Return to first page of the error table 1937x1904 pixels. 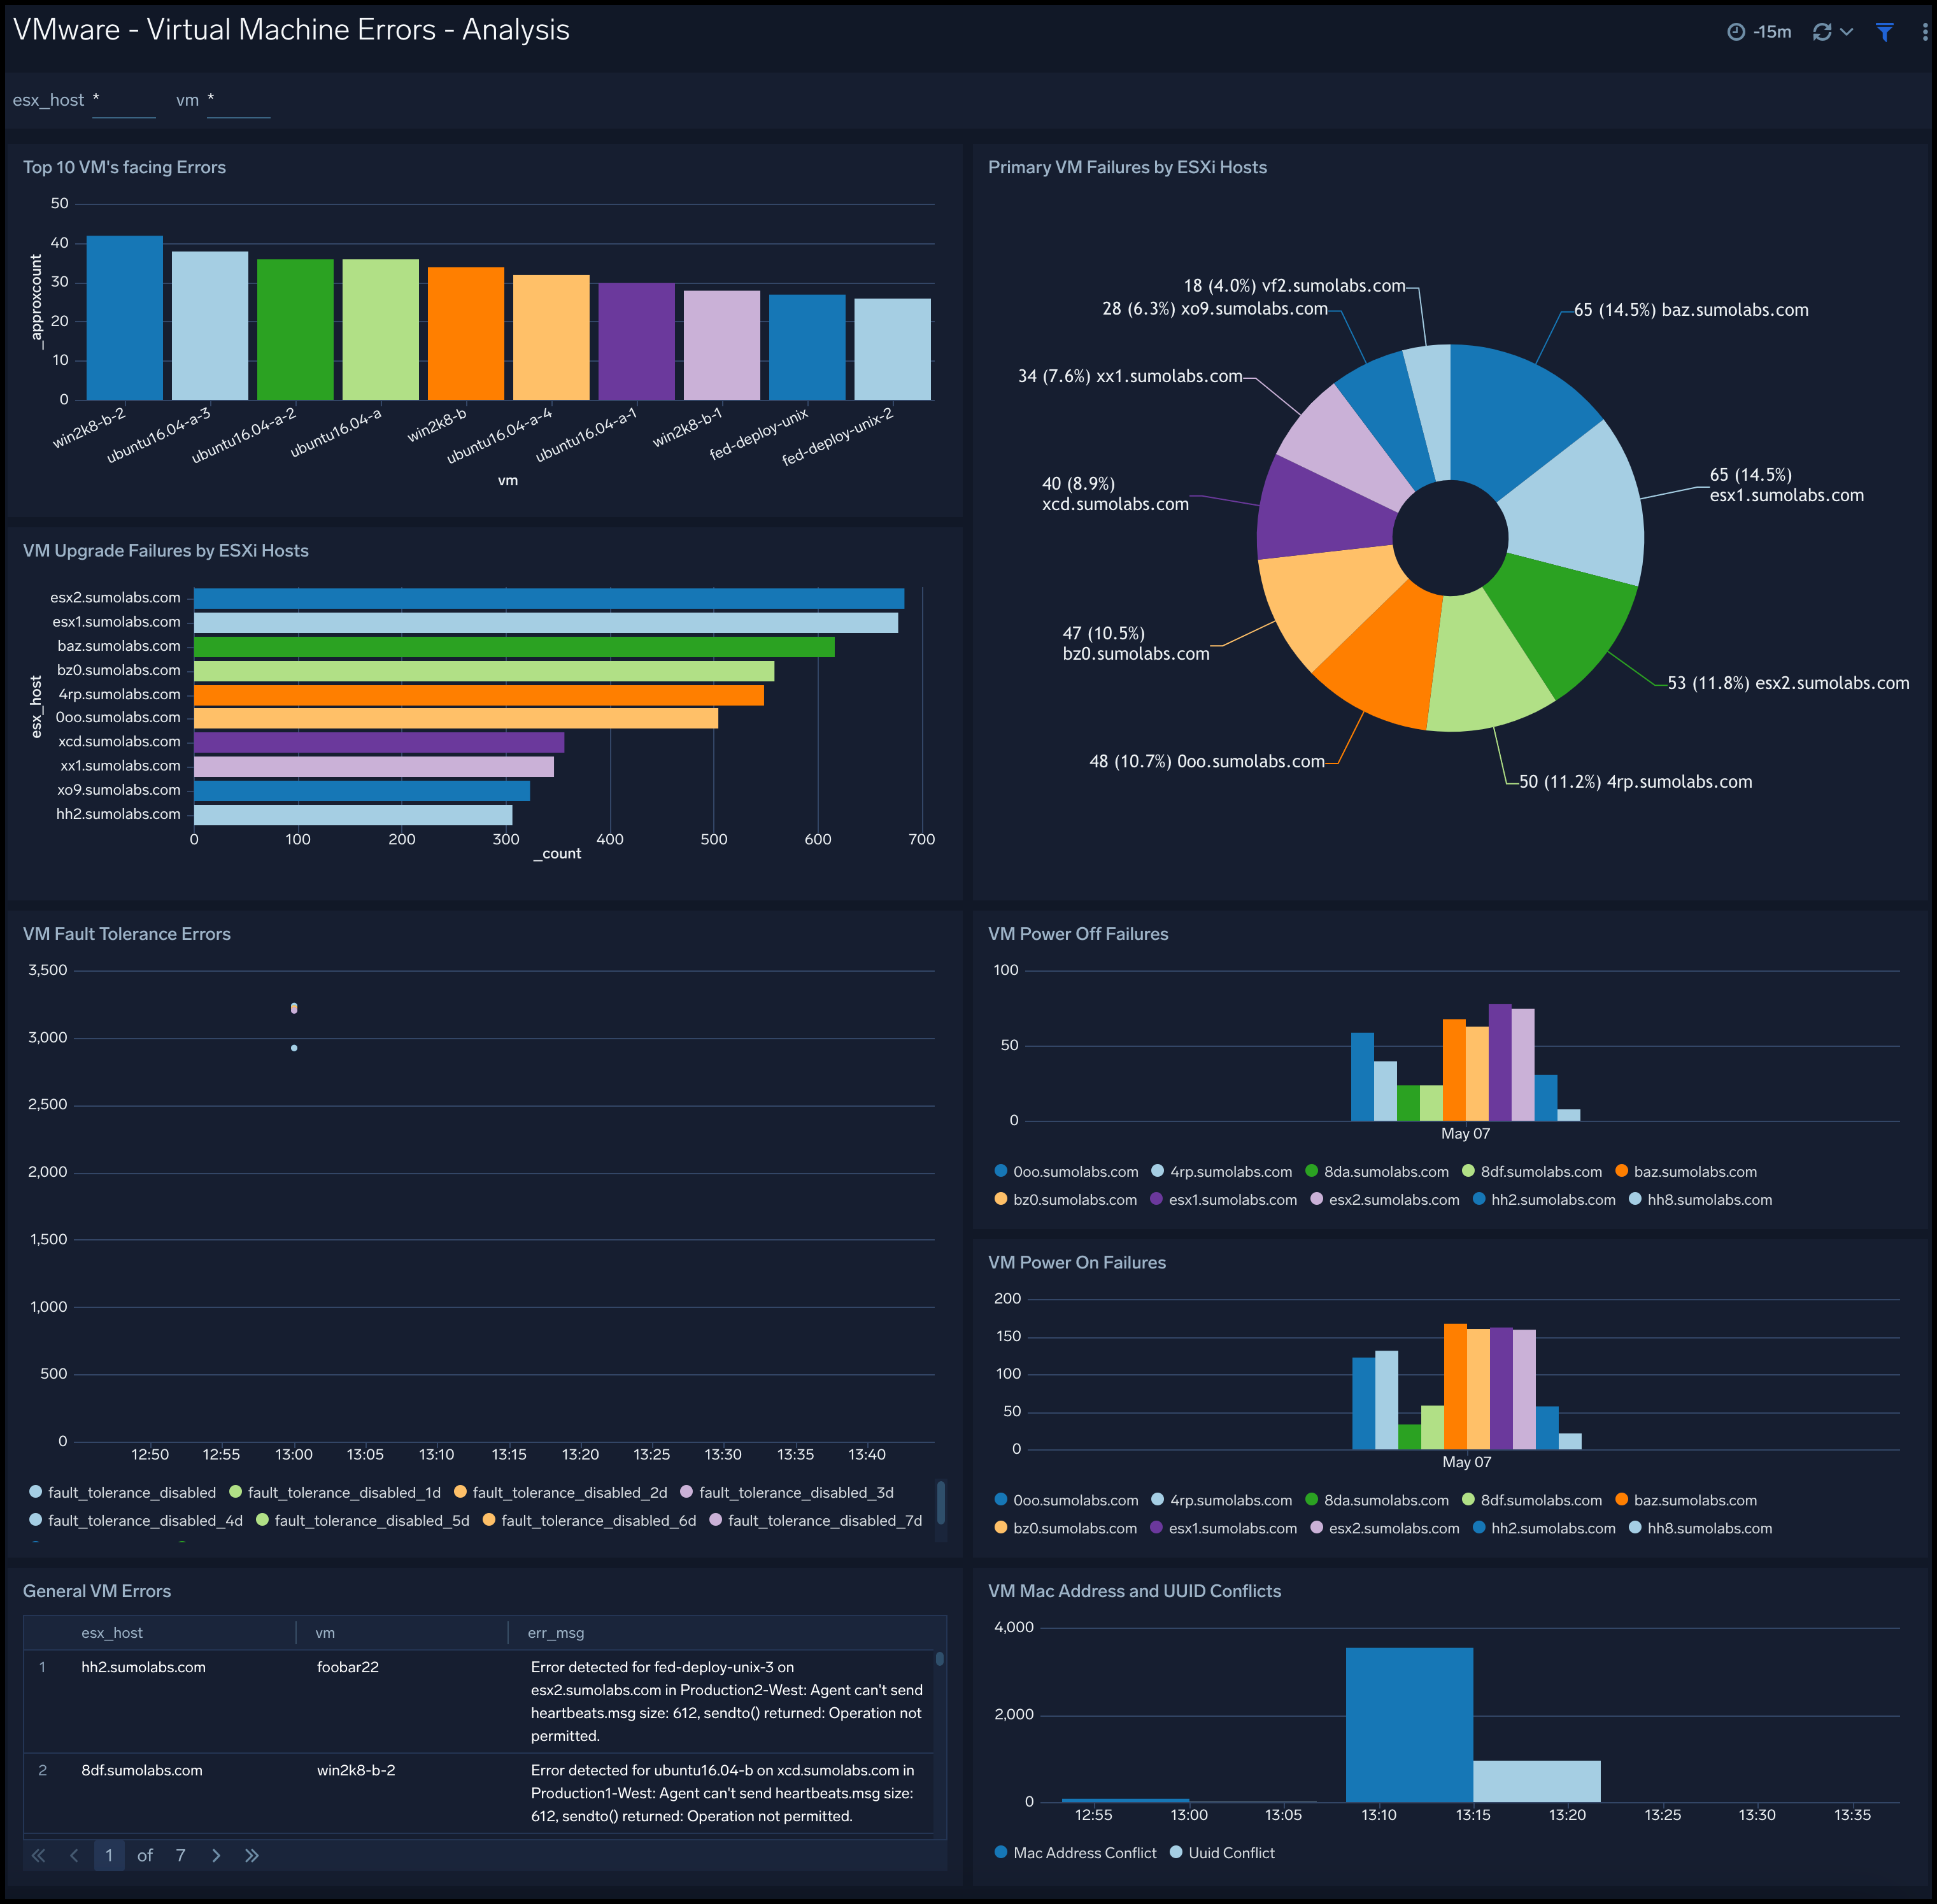click(x=38, y=1855)
